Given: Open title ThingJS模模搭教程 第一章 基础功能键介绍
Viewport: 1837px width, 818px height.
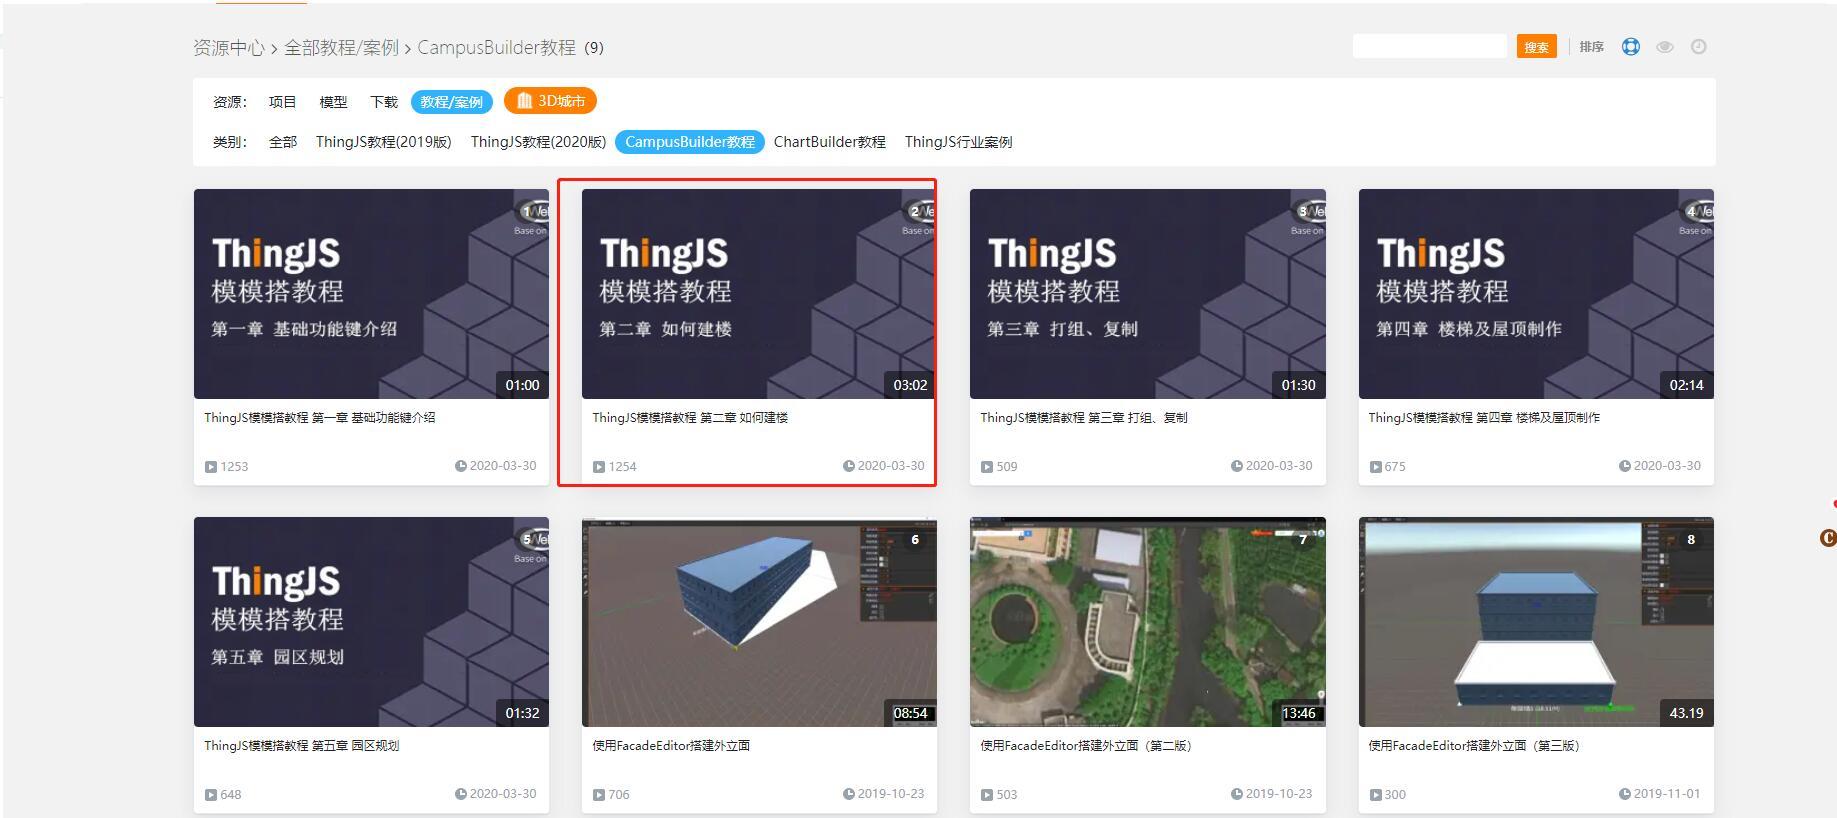Looking at the screenshot, I should pyautogui.click(x=320, y=418).
